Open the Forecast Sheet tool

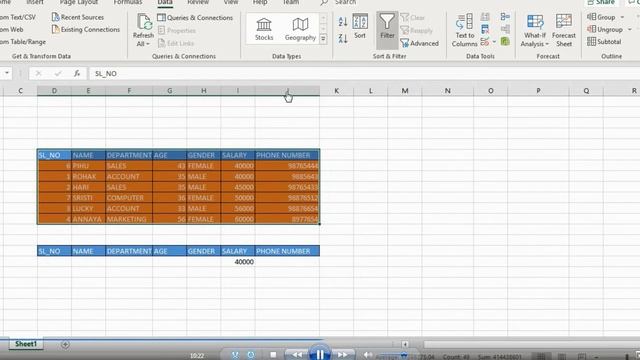click(x=564, y=30)
